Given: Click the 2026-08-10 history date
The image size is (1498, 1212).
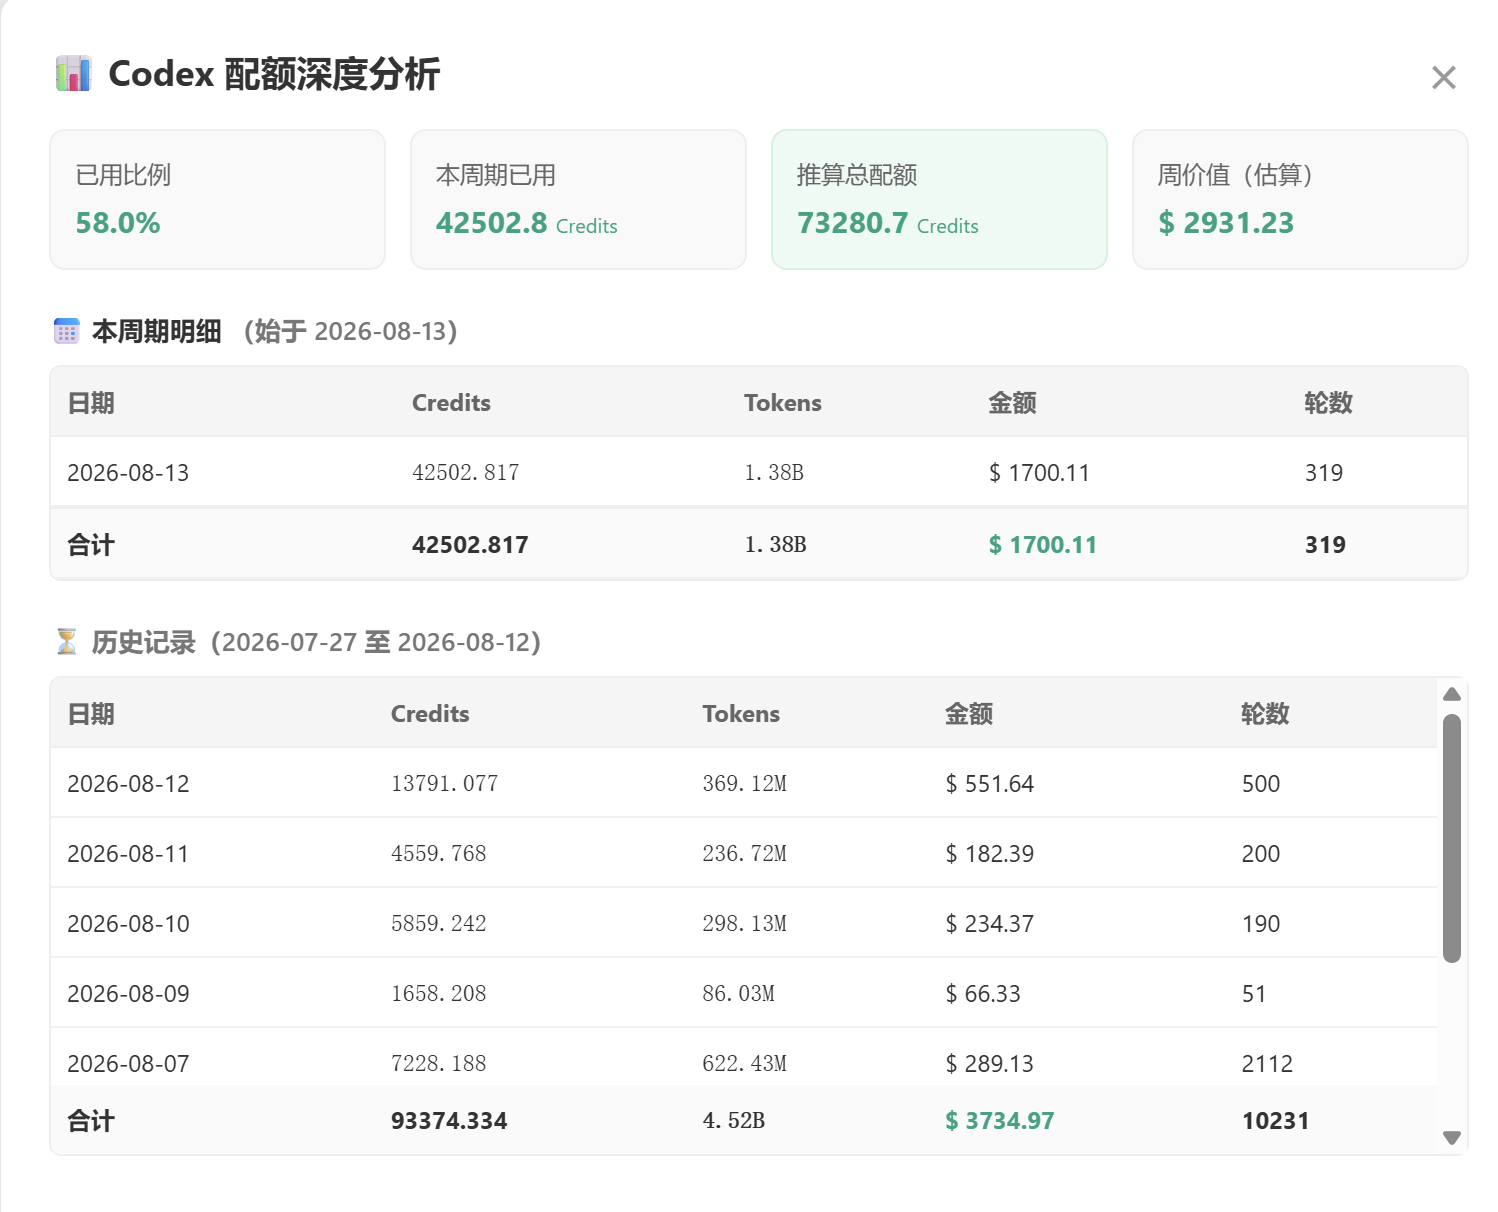Looking at the screenshot, I should (x=128, y=924).
